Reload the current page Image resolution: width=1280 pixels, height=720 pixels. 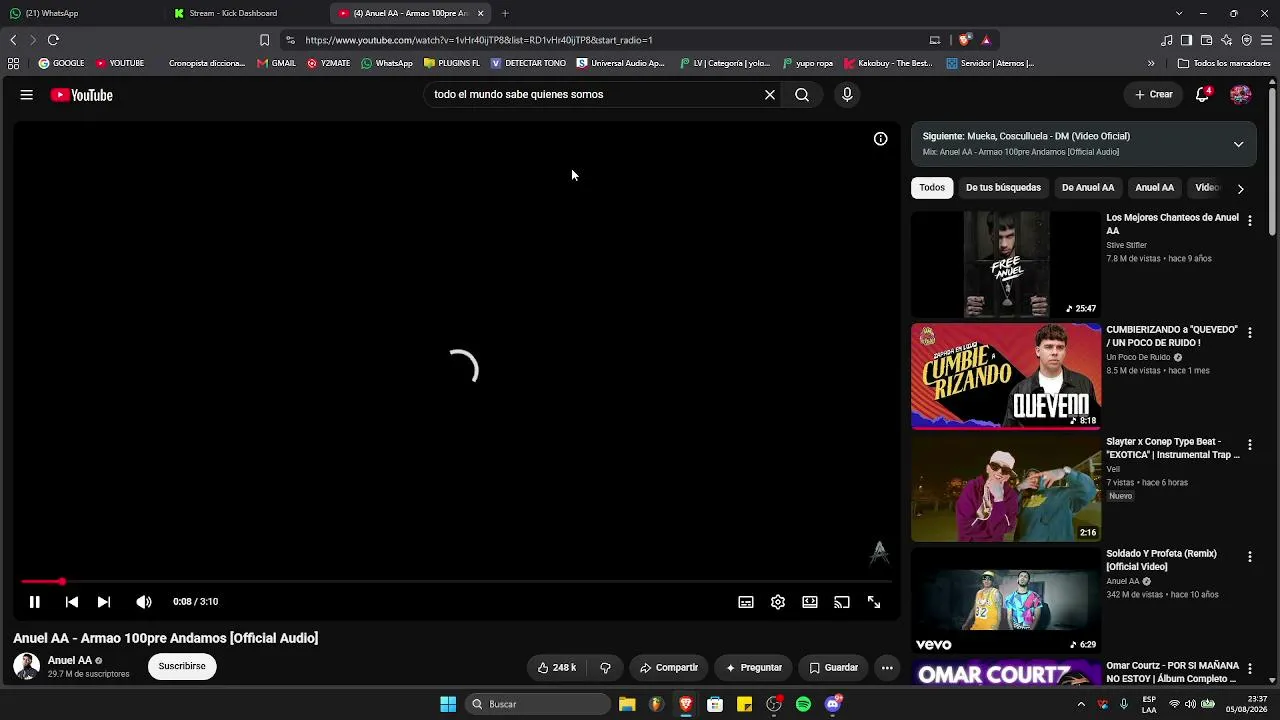coord(53,40)
